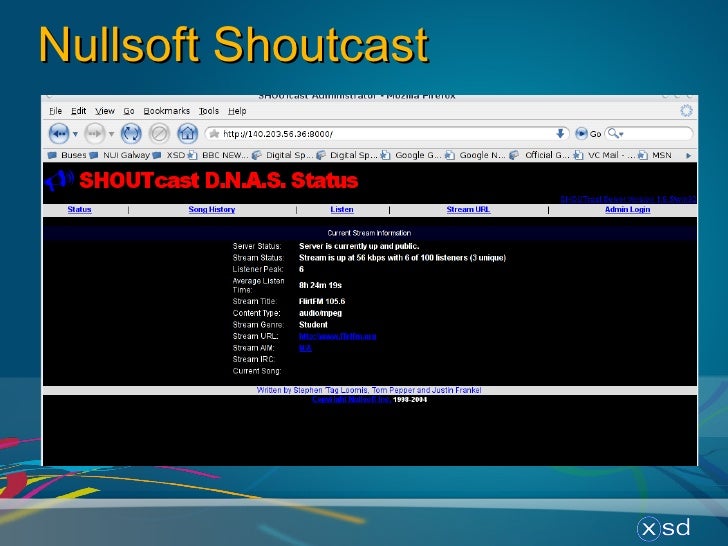Open the Status page link

[79, 209]
